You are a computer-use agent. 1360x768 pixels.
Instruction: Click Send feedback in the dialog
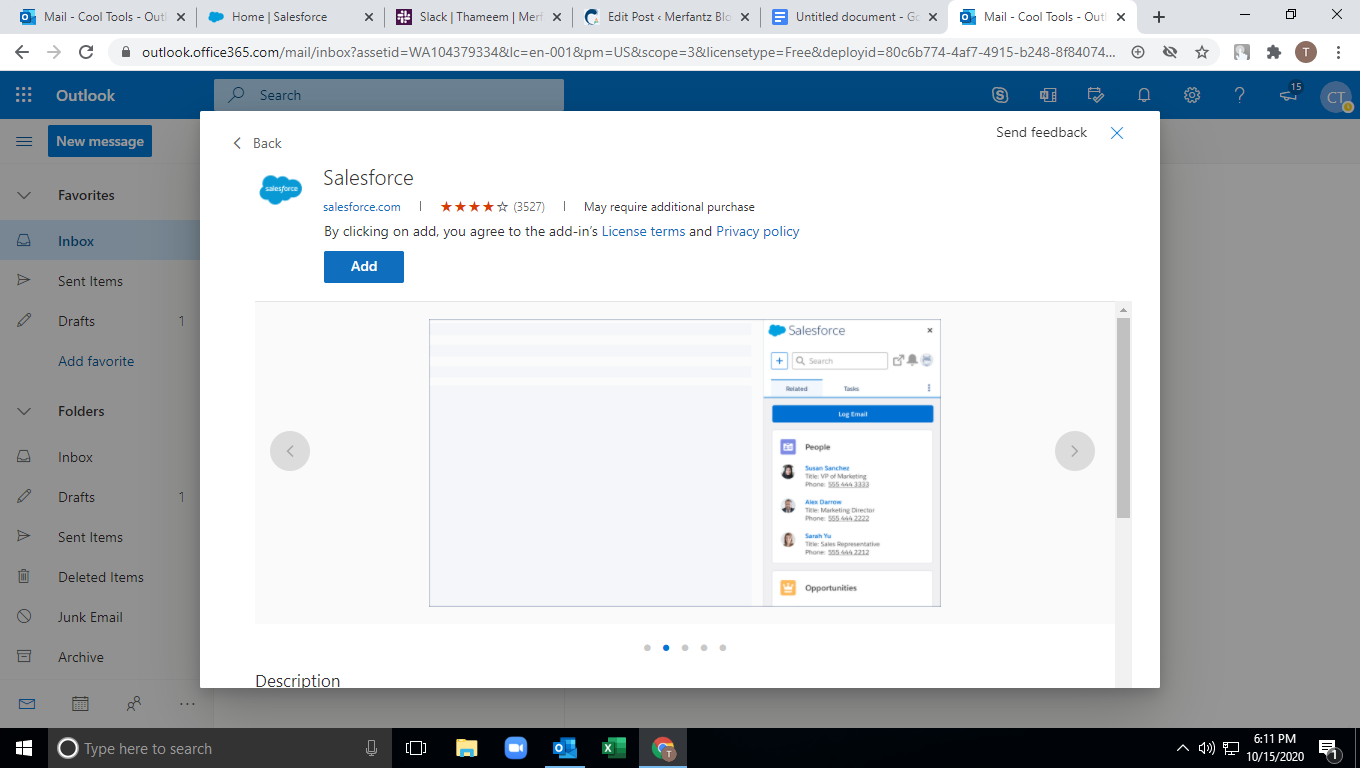[1041, 132]
